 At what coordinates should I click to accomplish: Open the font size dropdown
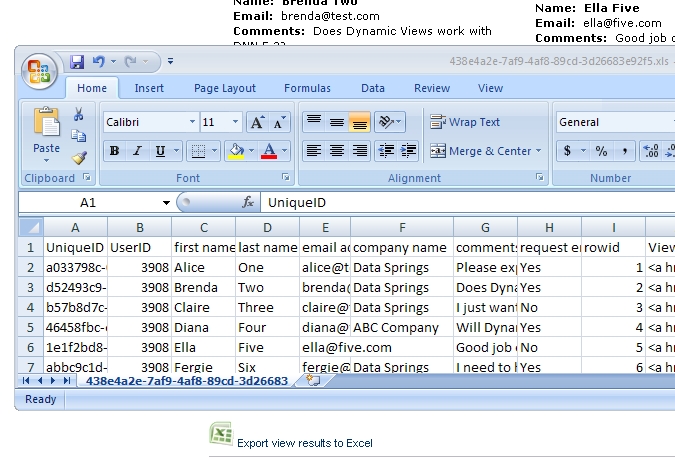point(235,122)
